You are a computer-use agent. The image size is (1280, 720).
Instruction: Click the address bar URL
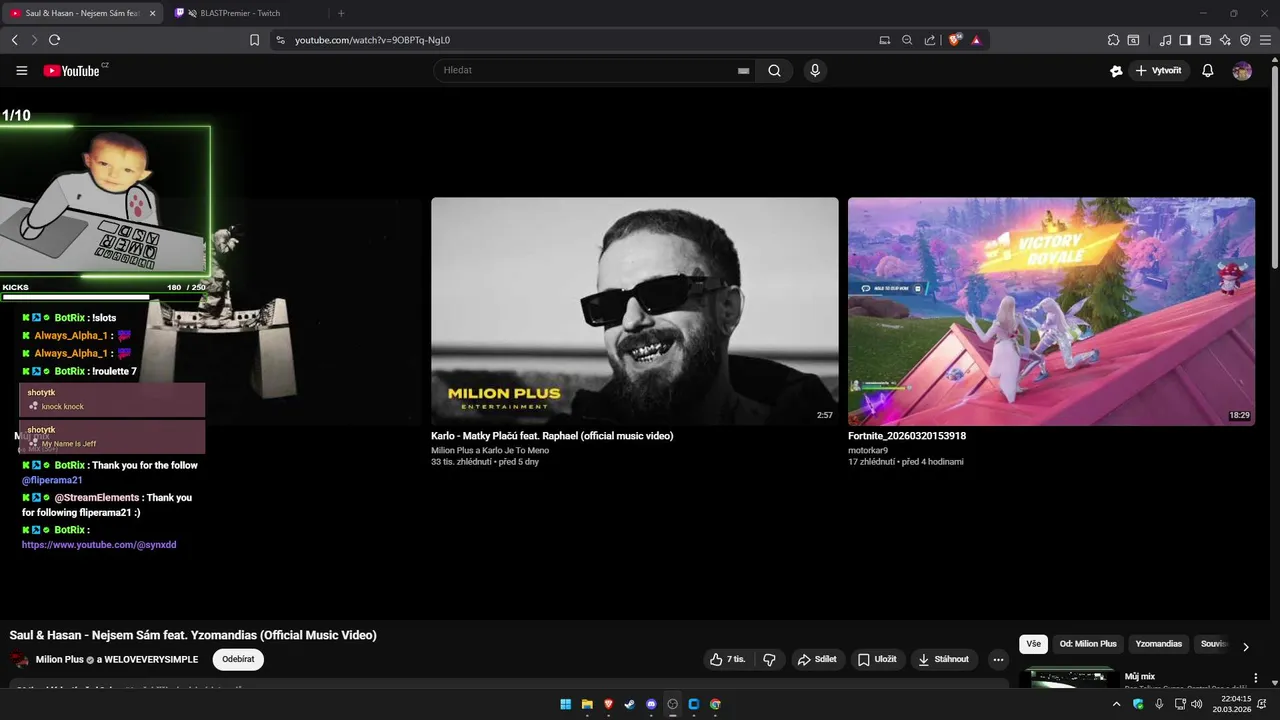coord(372,40)
